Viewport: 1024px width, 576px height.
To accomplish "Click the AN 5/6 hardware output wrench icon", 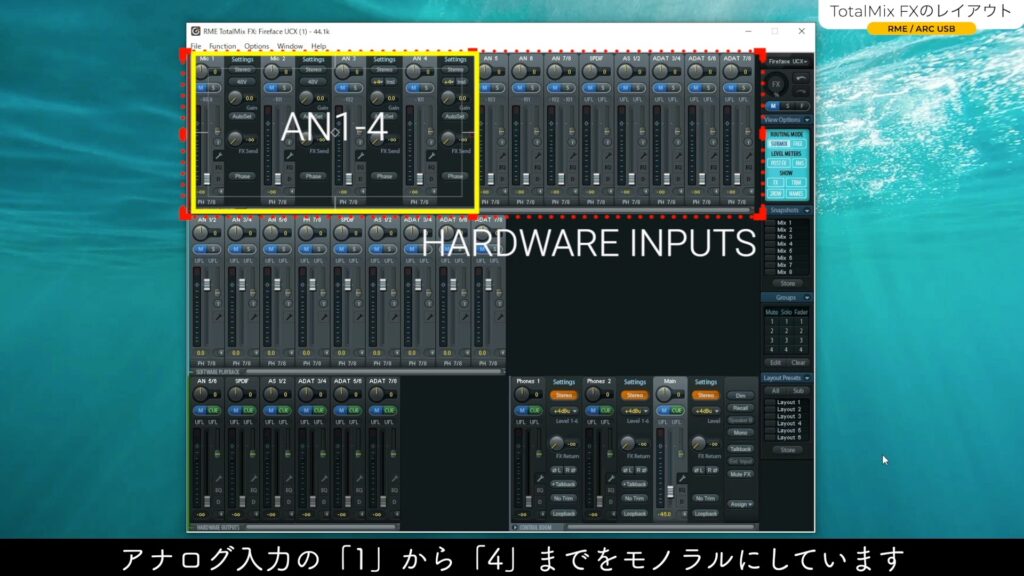I will [x=219, y=479].
